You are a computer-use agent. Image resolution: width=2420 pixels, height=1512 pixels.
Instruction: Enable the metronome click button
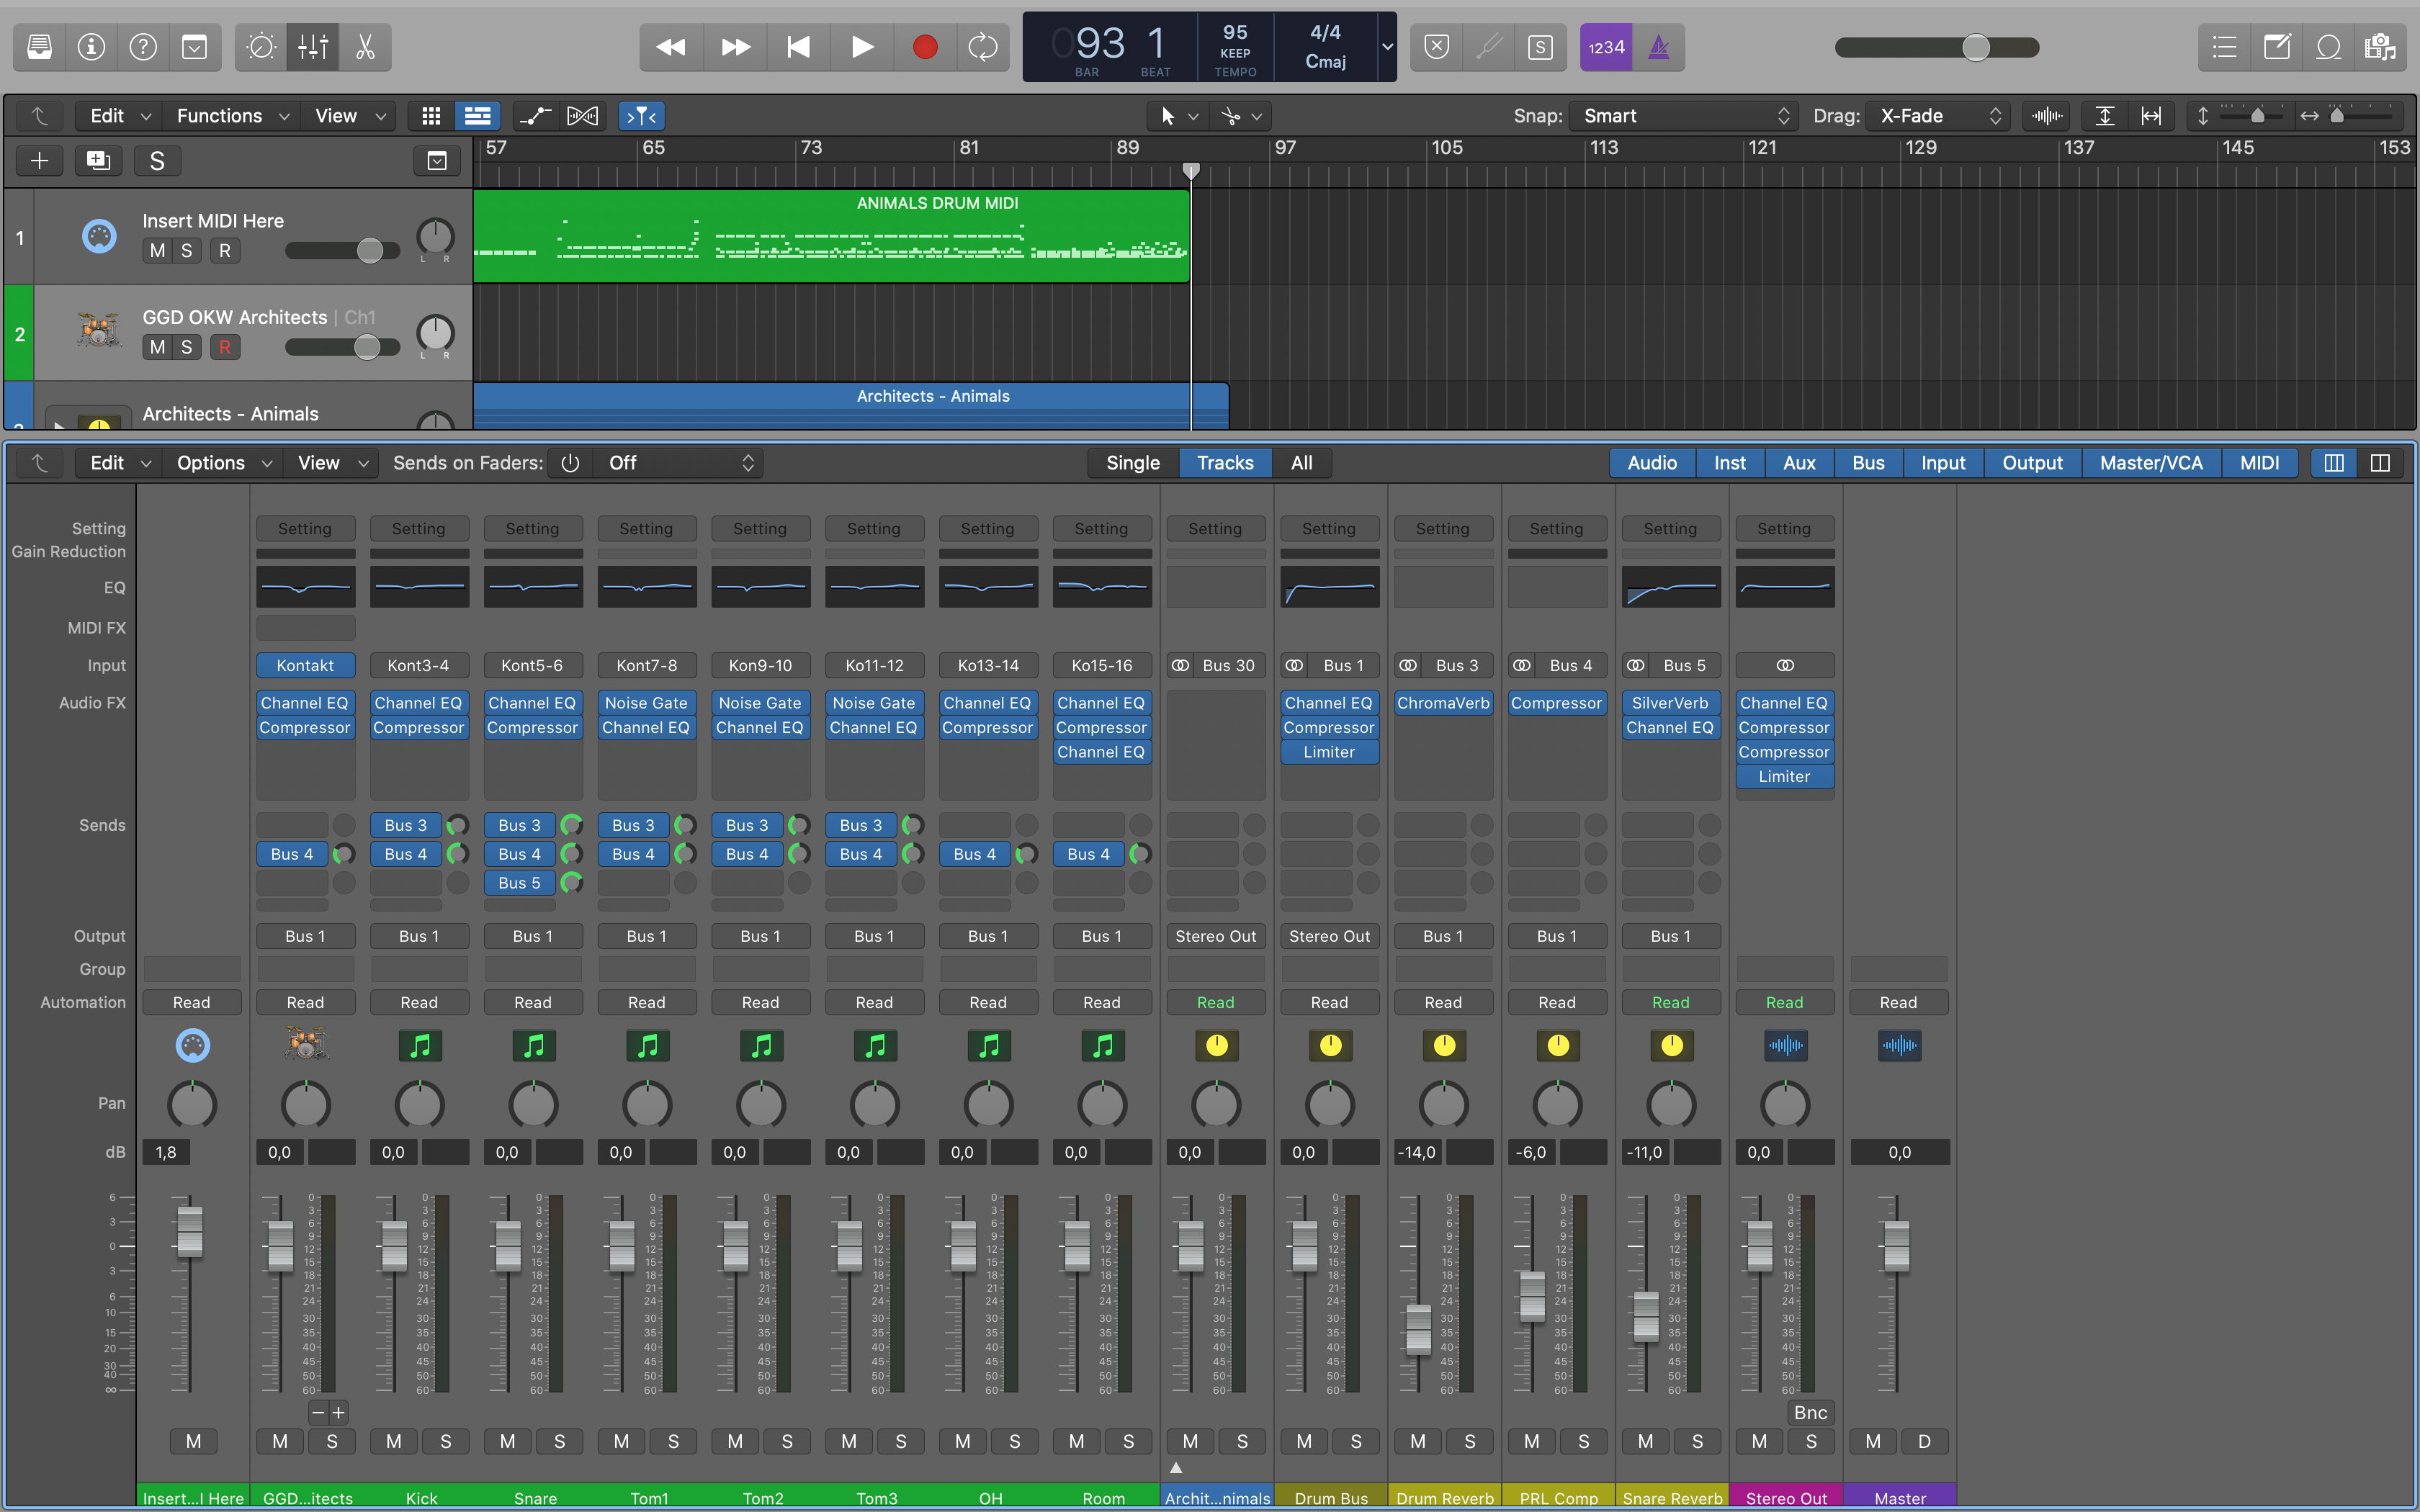pos(1658,47)
